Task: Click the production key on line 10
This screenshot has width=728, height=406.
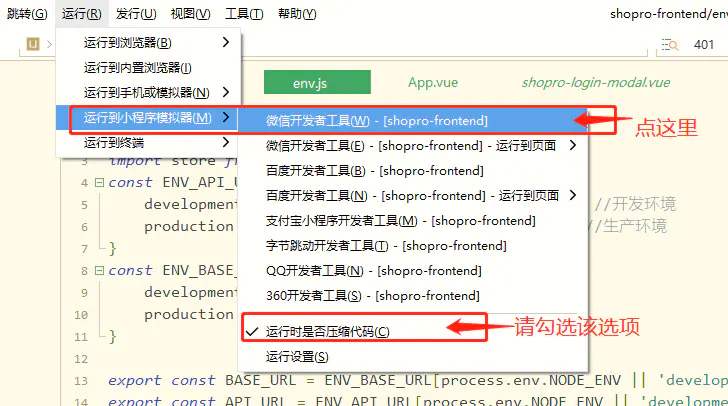Action: pyautogui.click(x=189, y=314)
